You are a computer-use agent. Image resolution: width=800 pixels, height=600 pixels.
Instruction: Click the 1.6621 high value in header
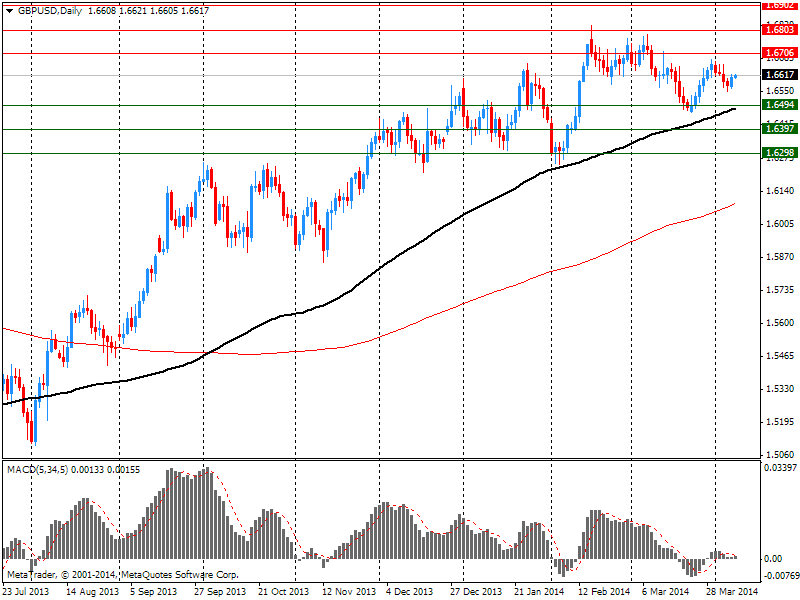133,10
